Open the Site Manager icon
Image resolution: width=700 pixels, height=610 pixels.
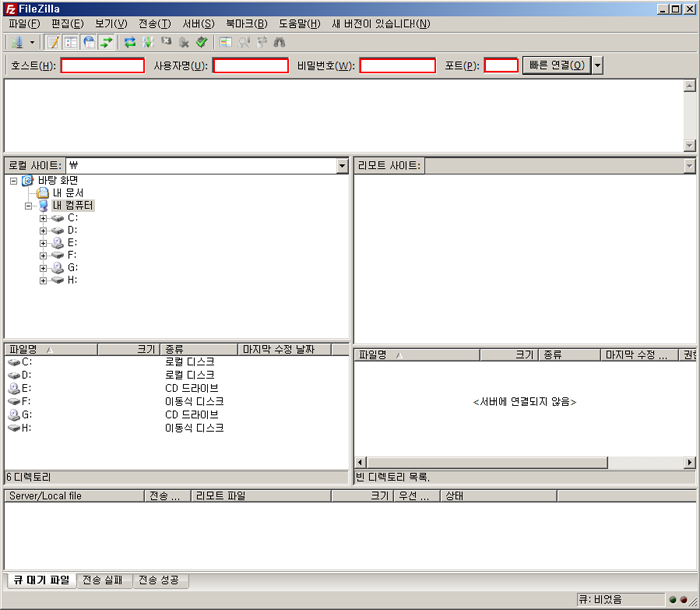click(x=17, y=42)
